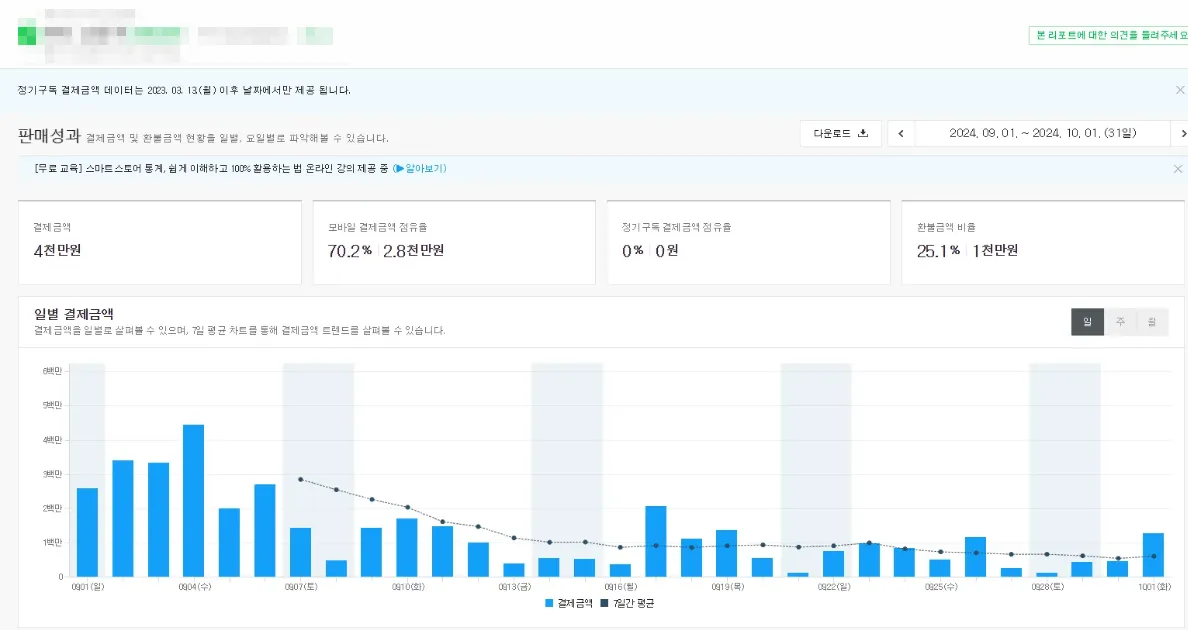1188x630 pixels.
Task: Click the blue 결제금액 legend square icon
Action: [548, 603]
